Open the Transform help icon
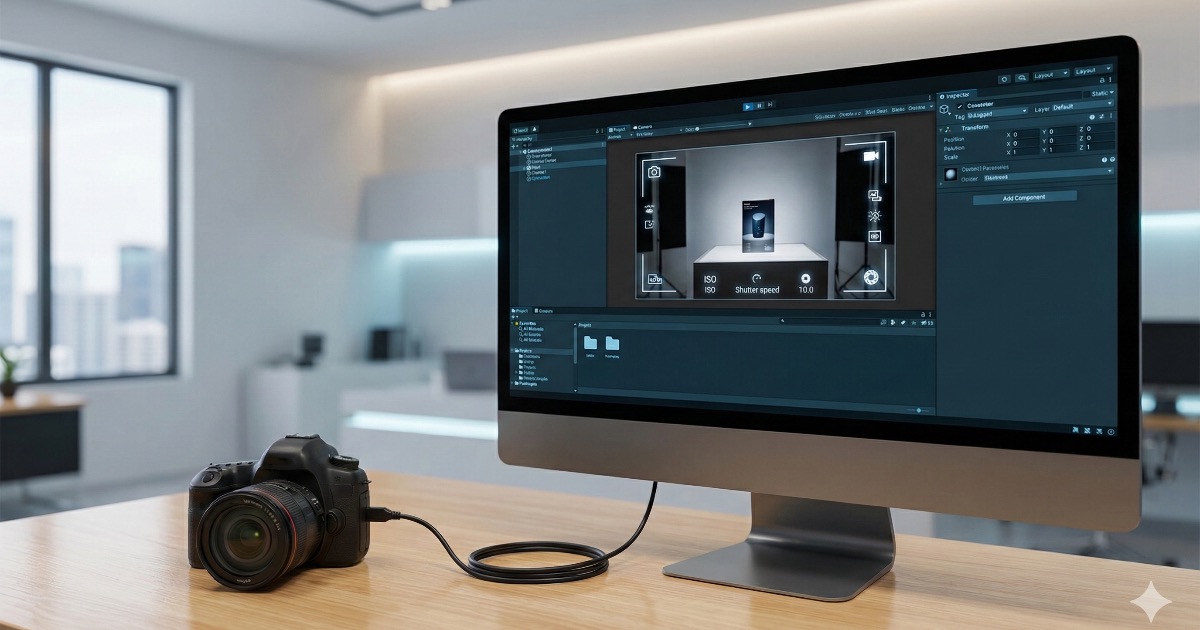This screenshot has height=630, width=1200. [1092, 117]
